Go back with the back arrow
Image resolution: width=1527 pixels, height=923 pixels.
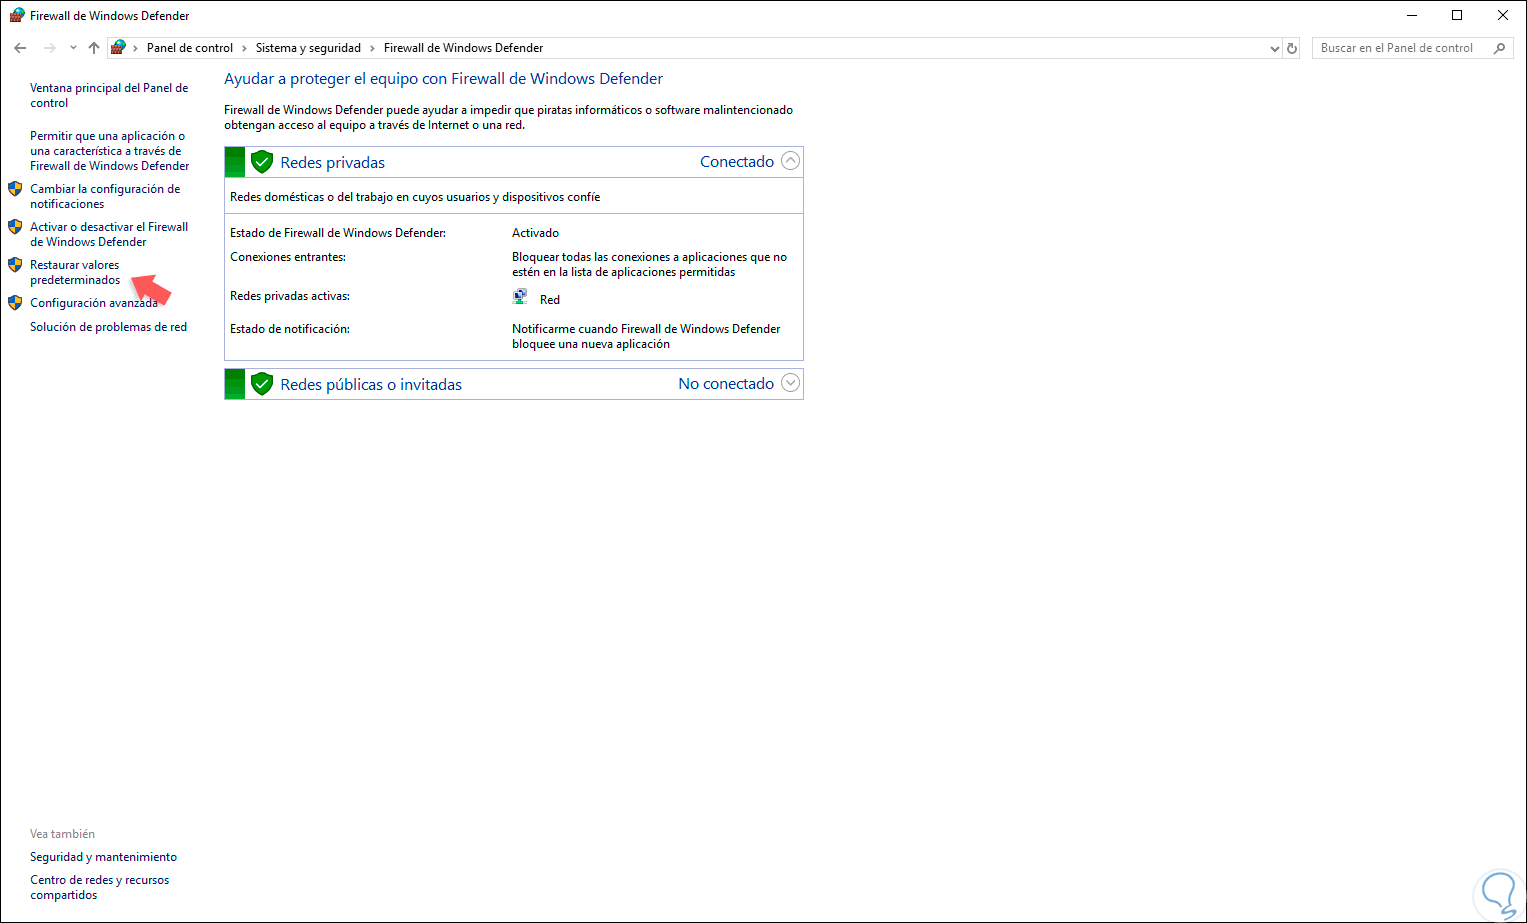click(x=20, y=48)
